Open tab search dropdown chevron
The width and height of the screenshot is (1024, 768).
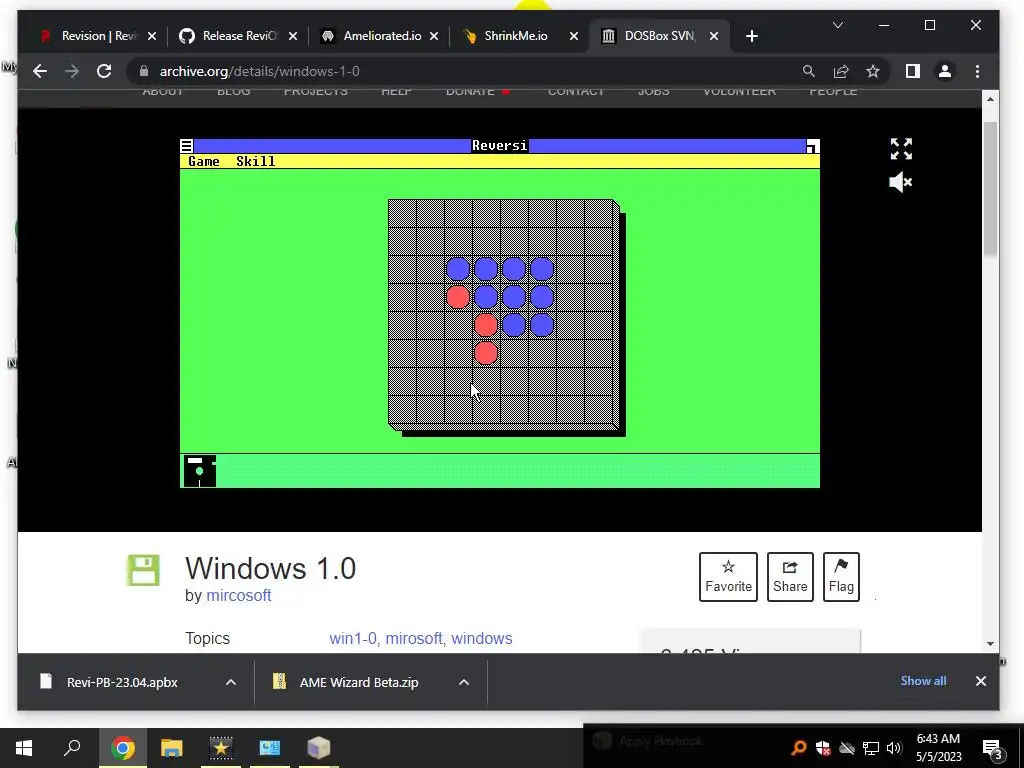tap(838, 25)
